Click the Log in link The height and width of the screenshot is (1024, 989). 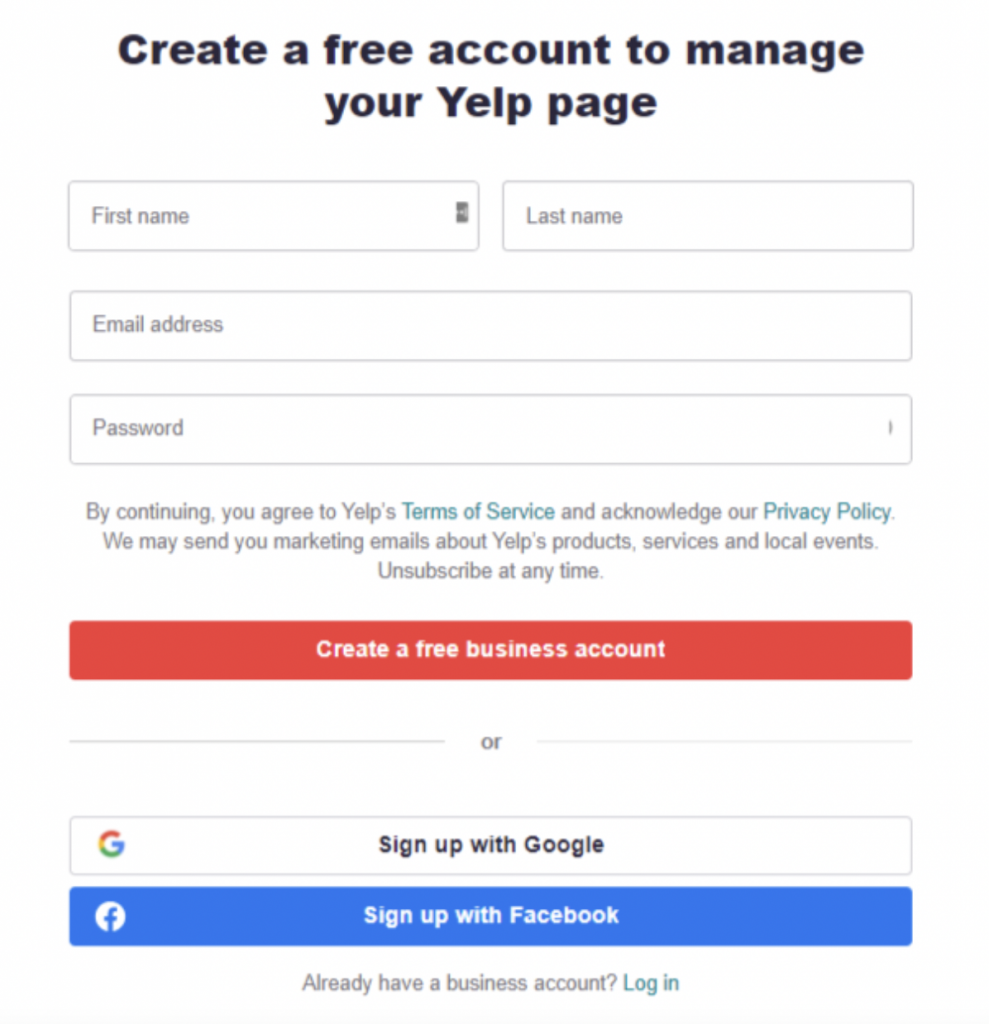pos(651,983)
